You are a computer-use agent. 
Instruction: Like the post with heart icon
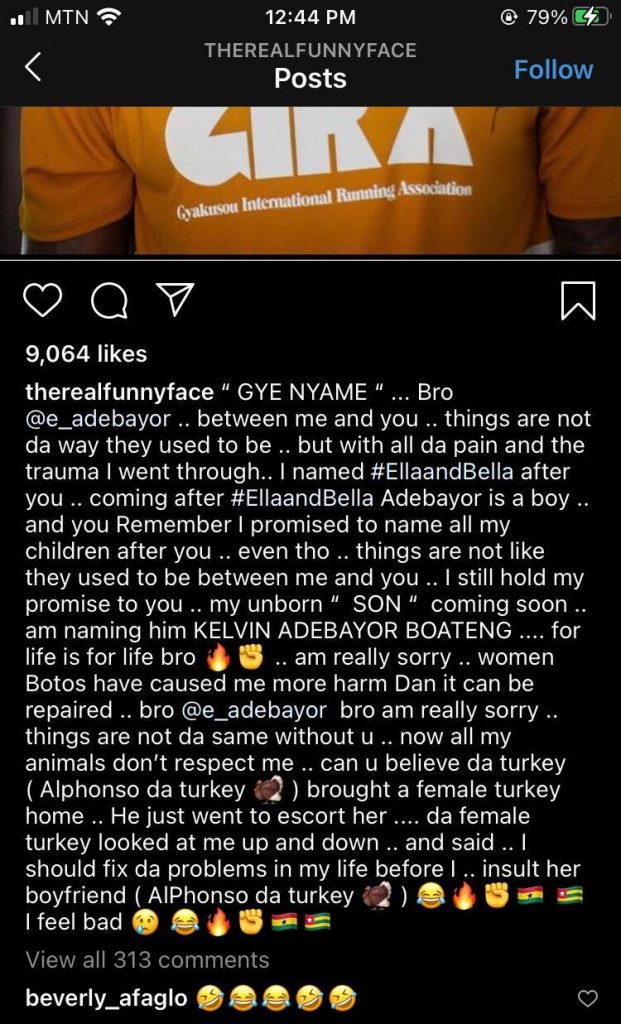[42, 300]
